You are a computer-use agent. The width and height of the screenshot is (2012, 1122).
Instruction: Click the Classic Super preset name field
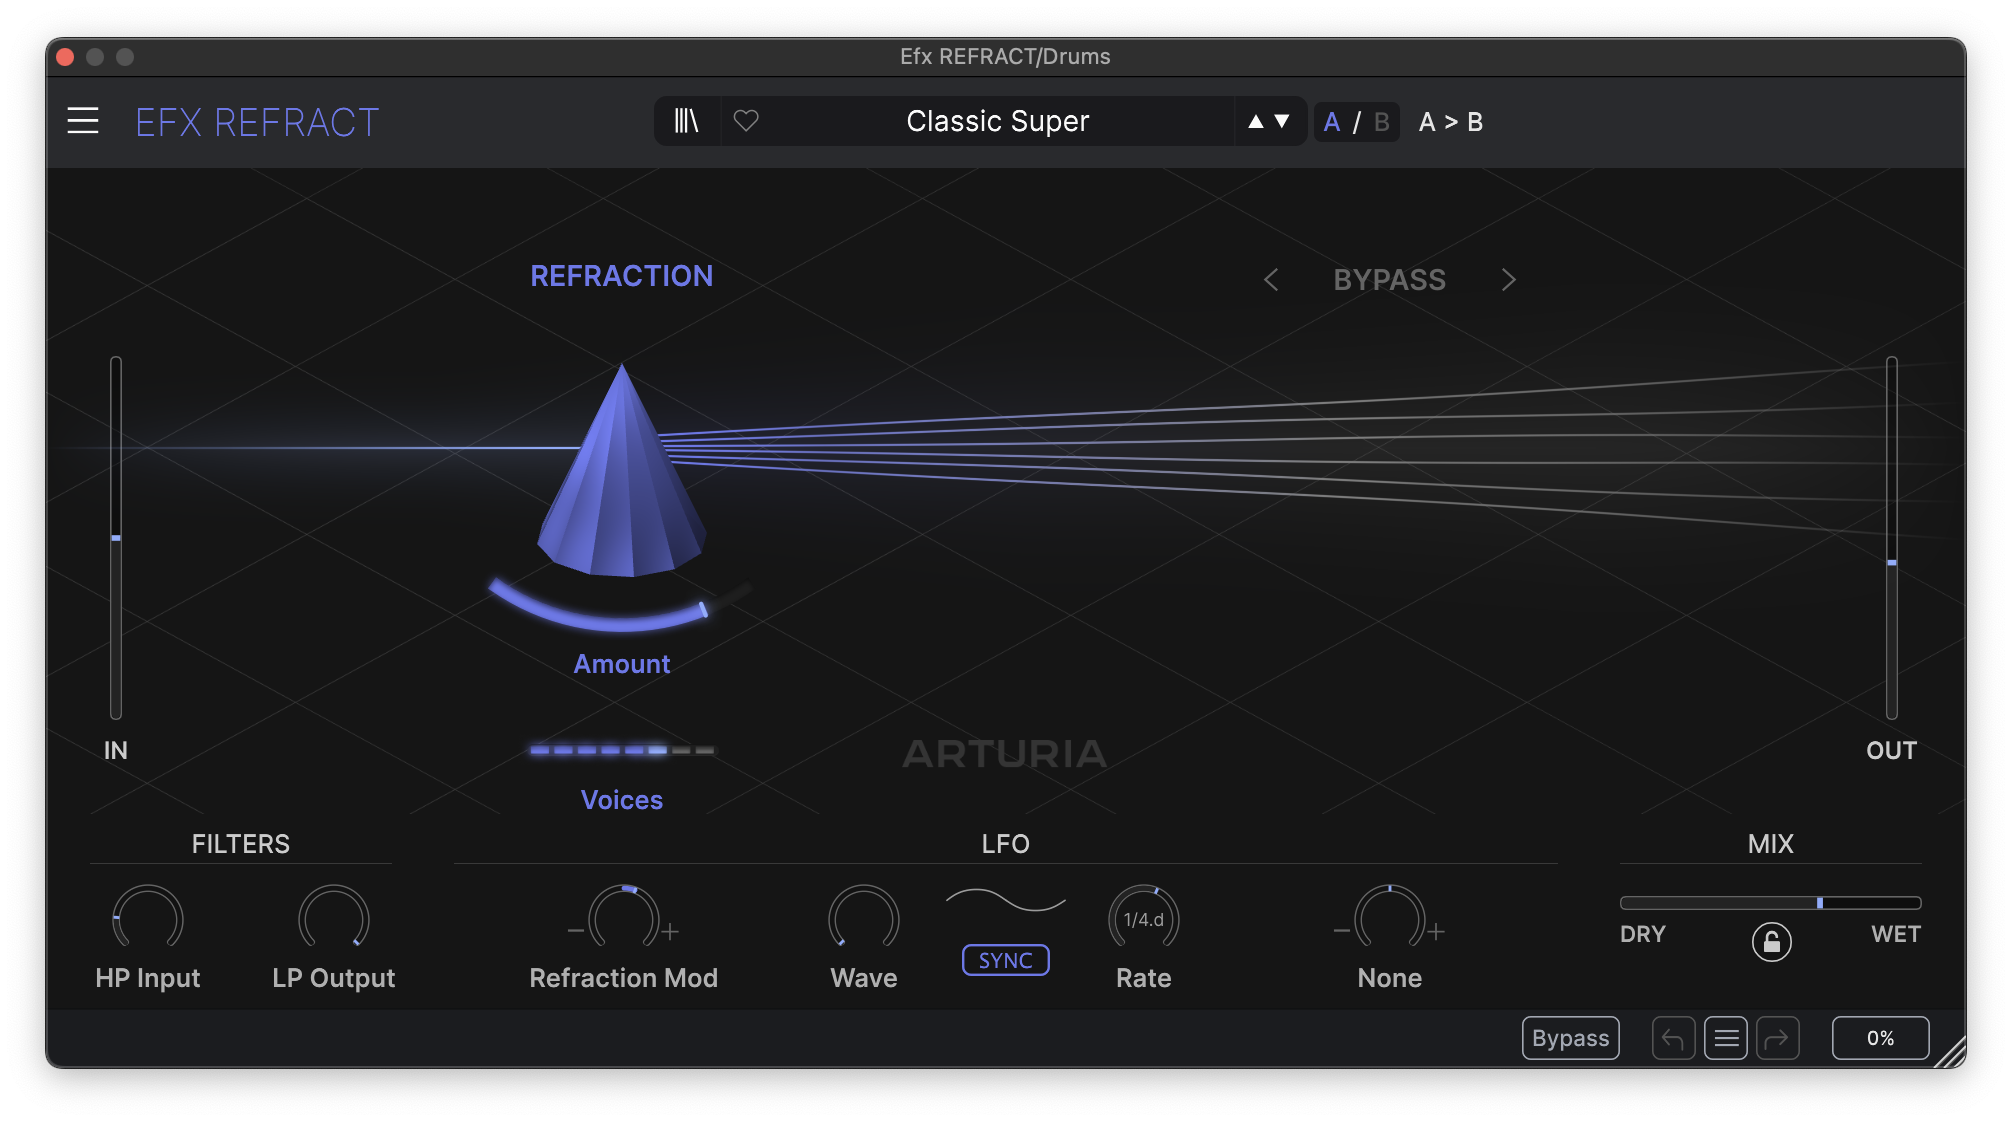tap(996, 121)
